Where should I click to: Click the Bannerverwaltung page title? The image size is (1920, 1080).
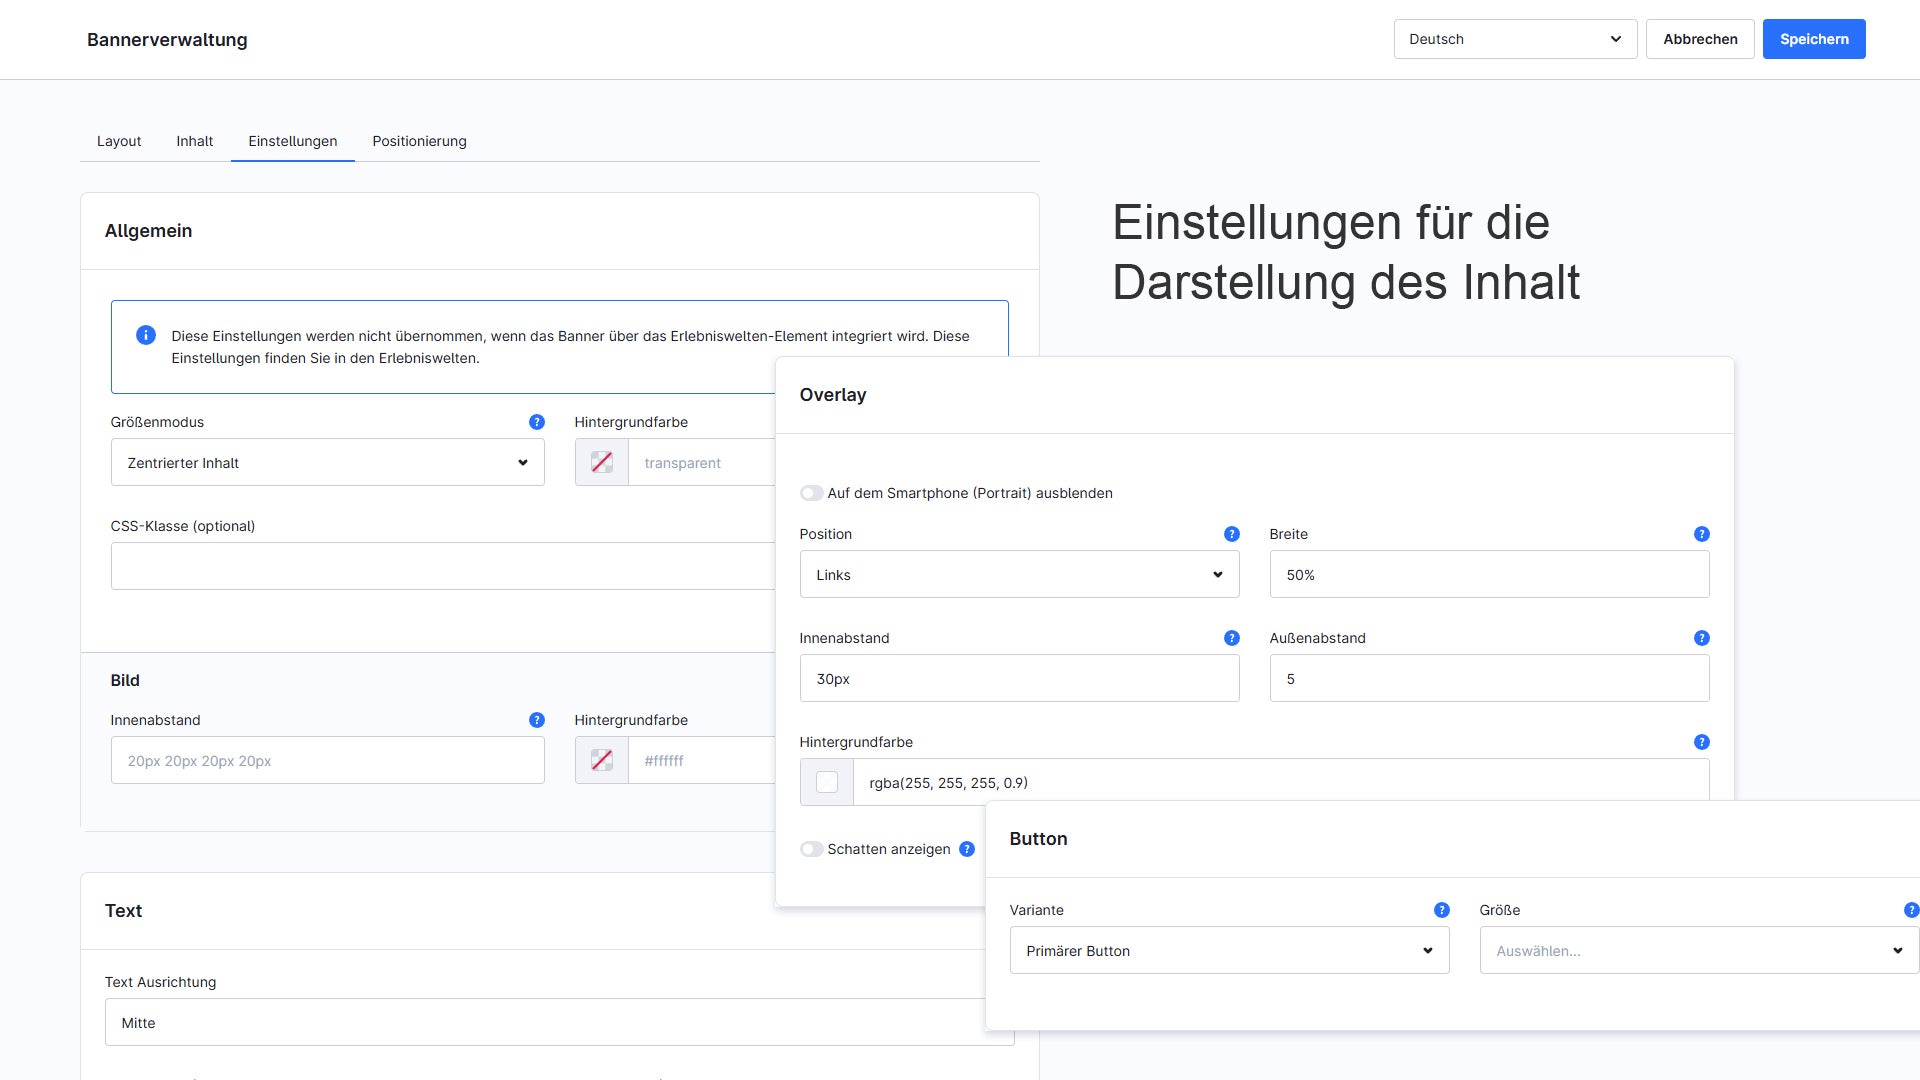pyautogui.click(x=167, y=40)
